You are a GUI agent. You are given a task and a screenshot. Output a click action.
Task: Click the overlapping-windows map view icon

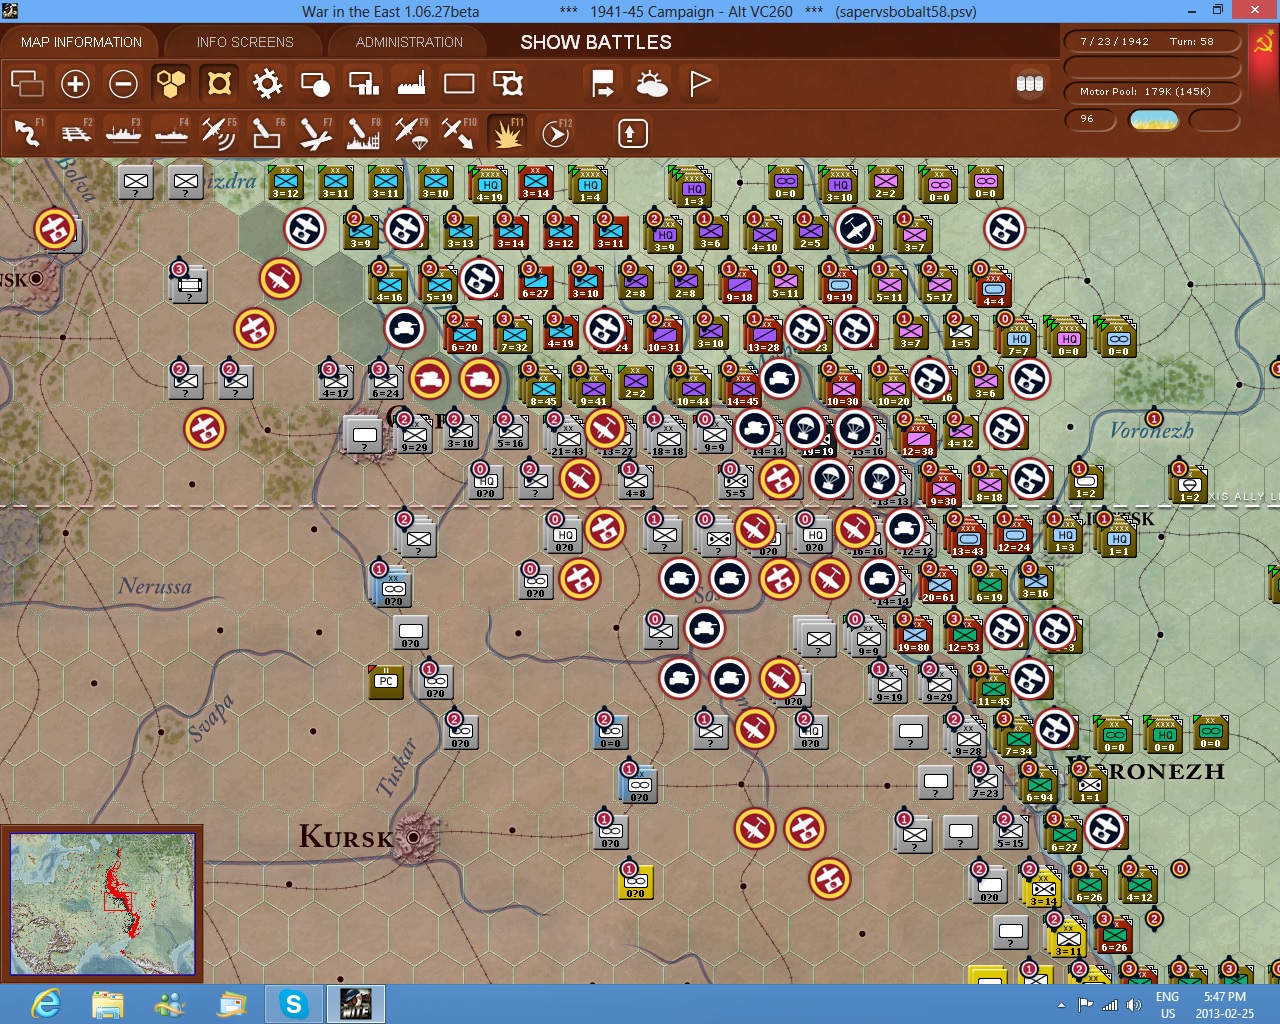pyautogui.click(x=27, y=83)
